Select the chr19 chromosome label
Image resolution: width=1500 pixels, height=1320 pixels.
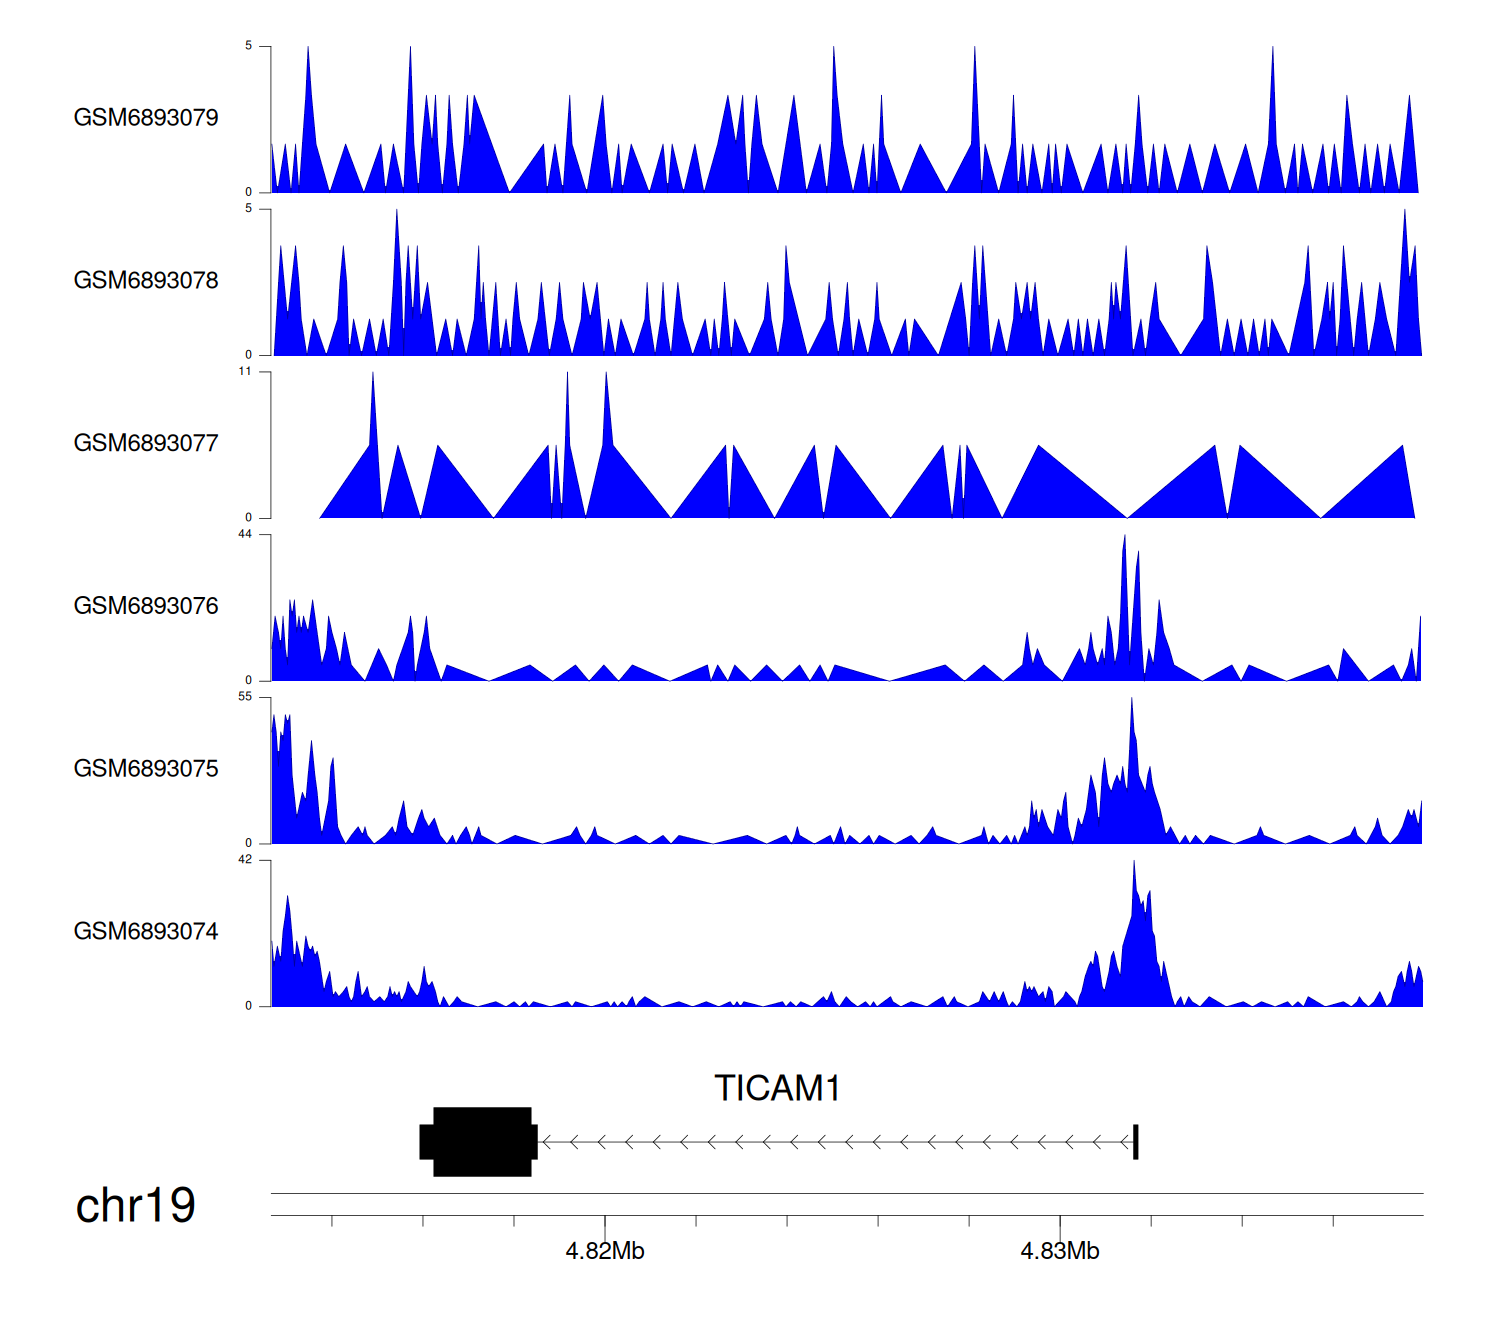tap(135, 1206)
